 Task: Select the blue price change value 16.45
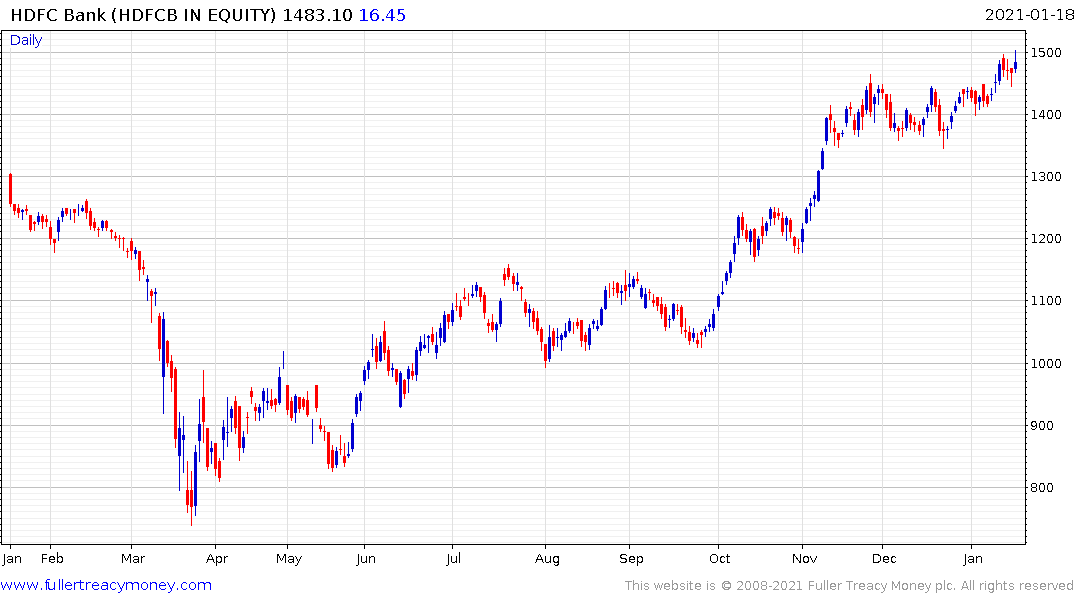click(382, 15)
